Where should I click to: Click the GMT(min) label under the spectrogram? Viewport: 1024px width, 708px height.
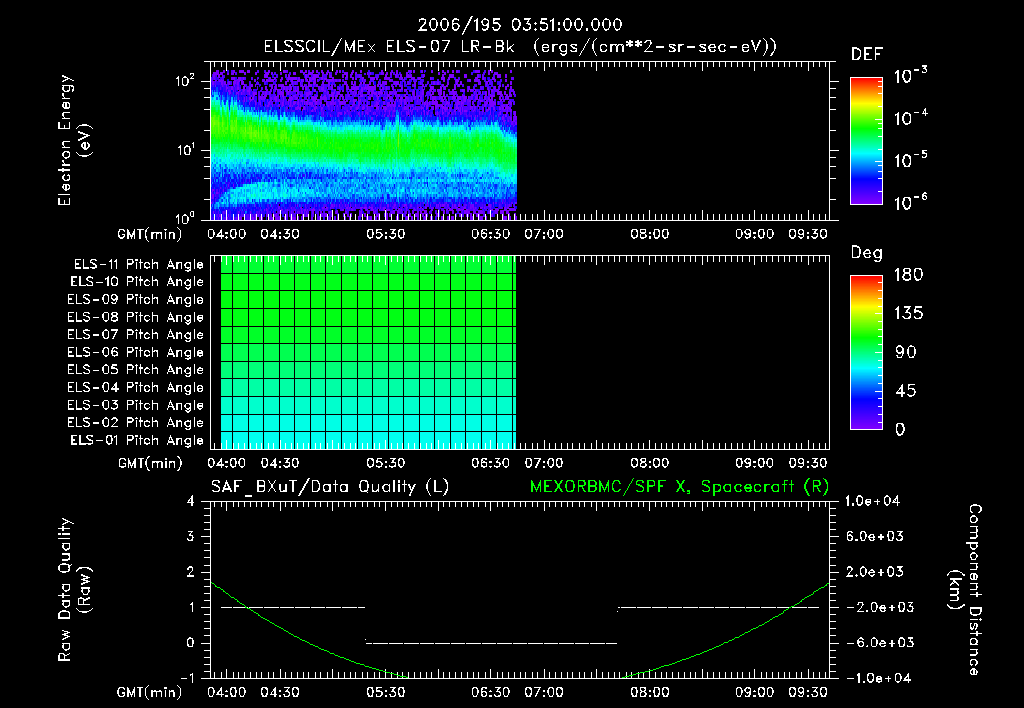(x=150, y=234)
